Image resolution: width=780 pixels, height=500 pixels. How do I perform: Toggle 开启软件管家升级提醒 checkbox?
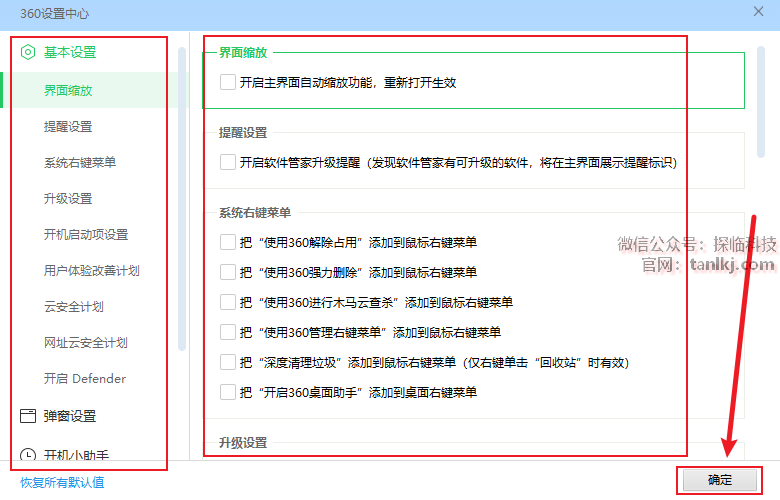coord(228,162)
